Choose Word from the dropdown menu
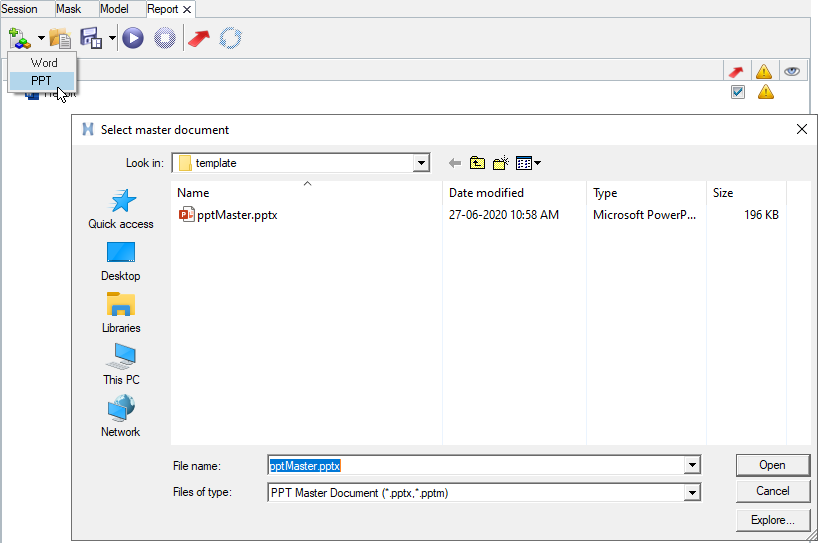The height and width of the screenshot is (543, 818). [43, 63]
